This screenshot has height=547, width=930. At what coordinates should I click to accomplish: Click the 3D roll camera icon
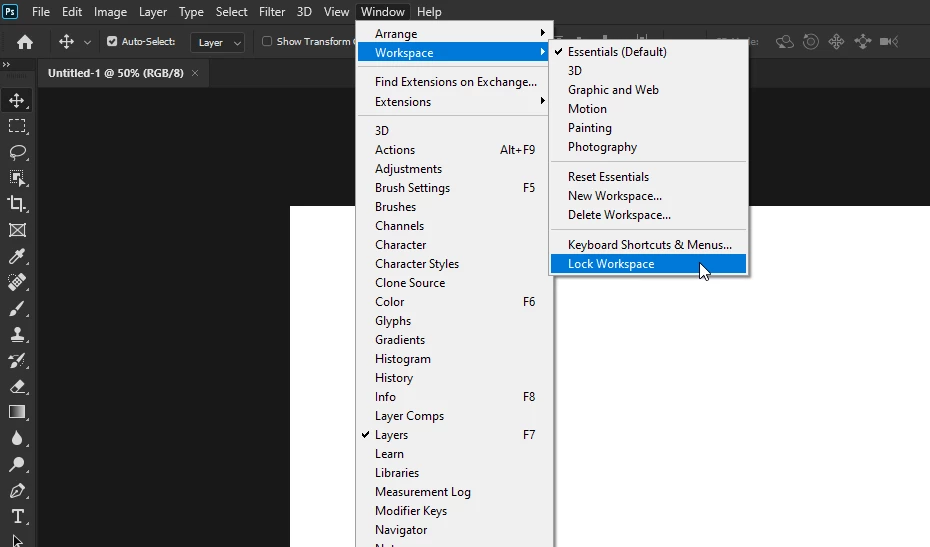[x=810, y=42]
